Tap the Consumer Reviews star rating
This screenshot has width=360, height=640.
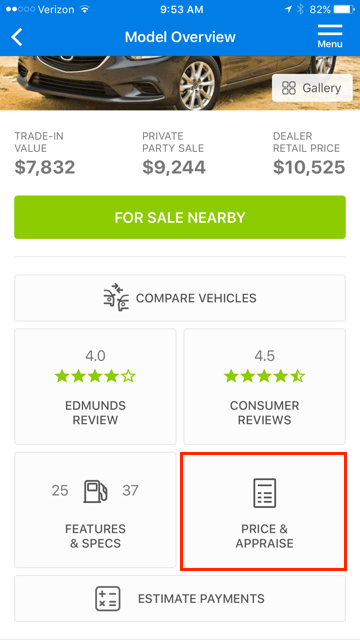click(x=264, y=376)
